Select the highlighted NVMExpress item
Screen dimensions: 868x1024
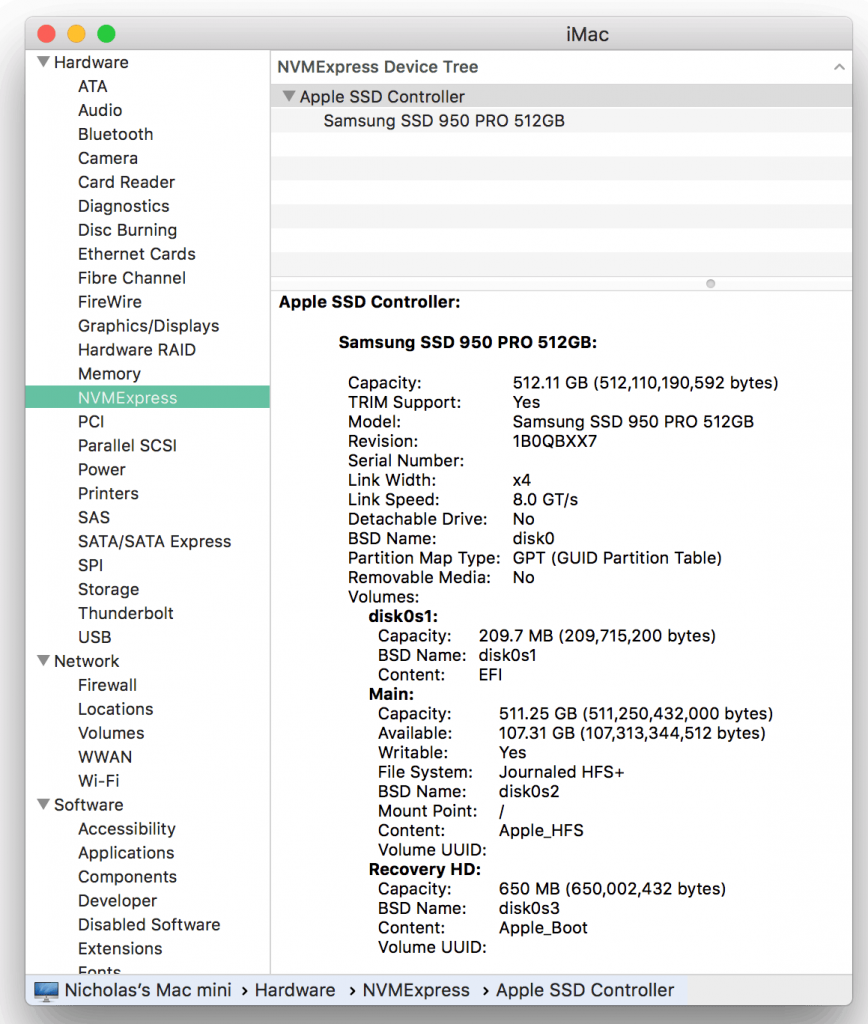click(x=148, y=398)
